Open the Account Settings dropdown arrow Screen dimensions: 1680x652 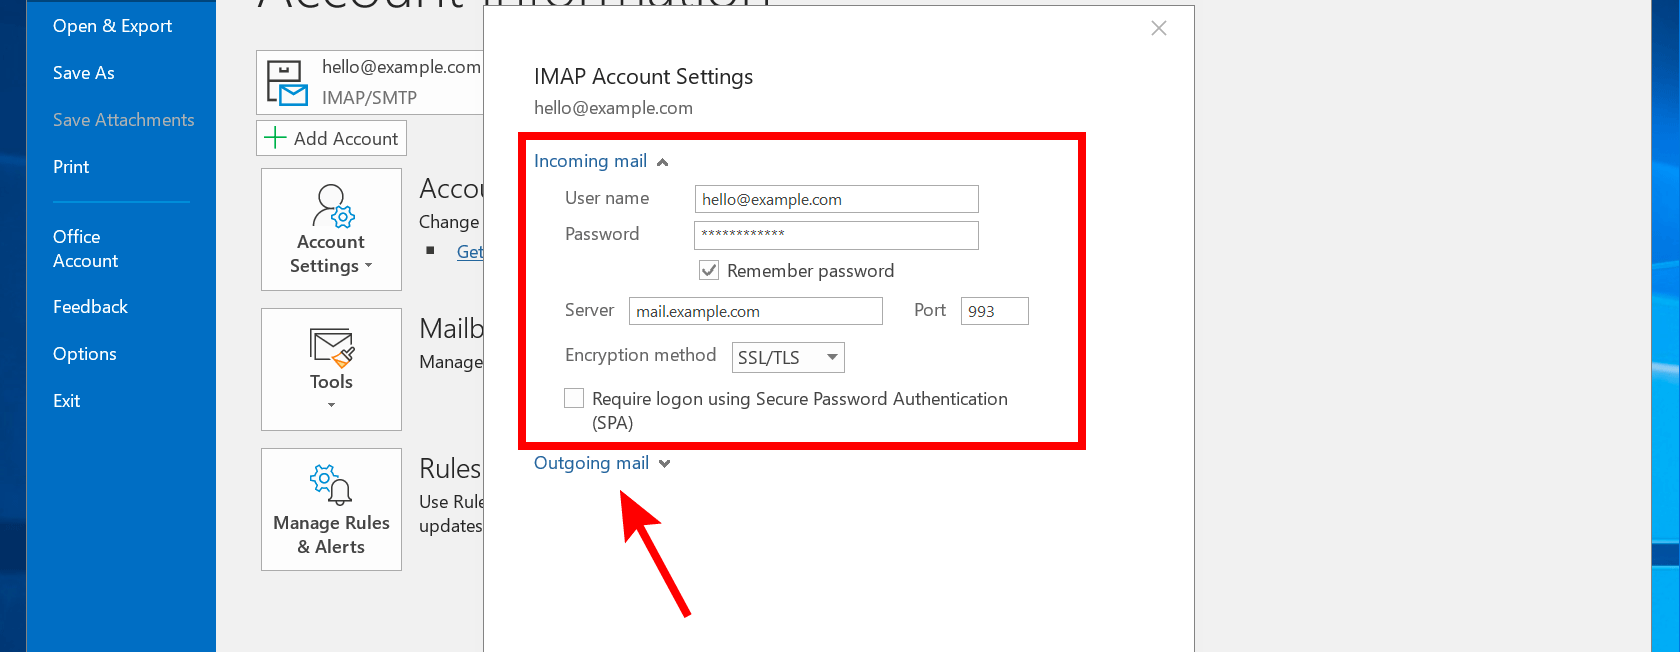click(367, 267)
